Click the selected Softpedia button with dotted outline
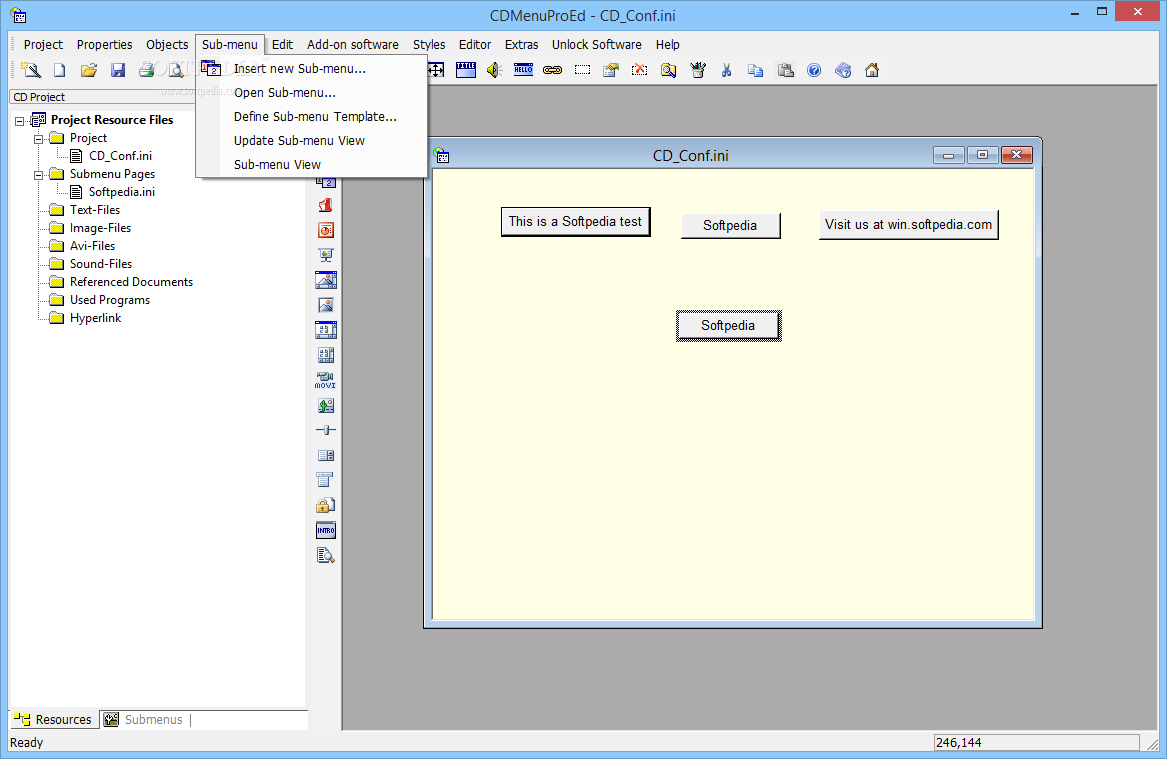Image resolution: width=1167 pixels, height=759 pixels. tap(729, 326)
